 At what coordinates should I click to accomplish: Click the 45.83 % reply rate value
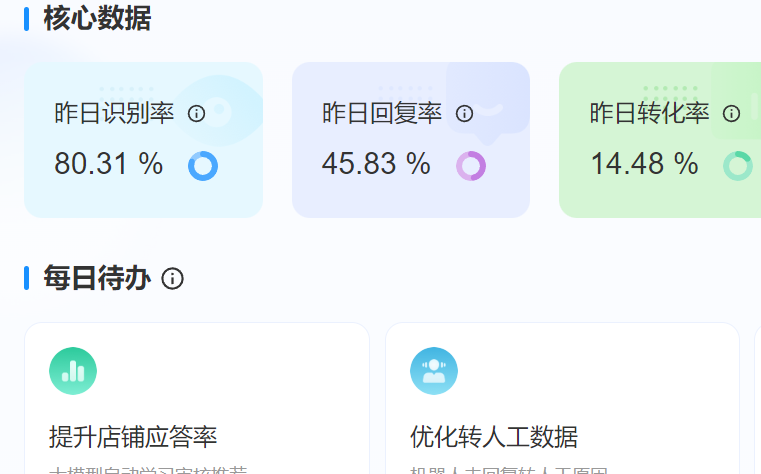pyautogui.click(x=376, y=164)
